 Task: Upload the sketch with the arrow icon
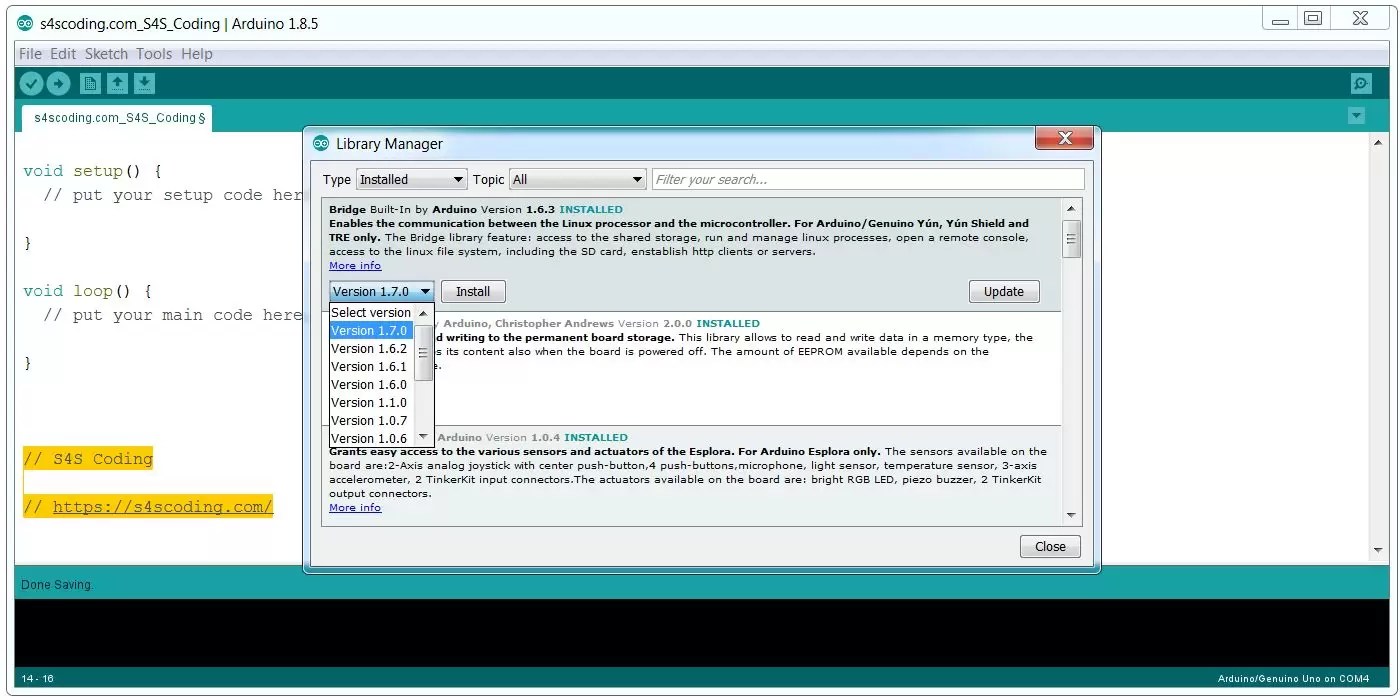58,83
